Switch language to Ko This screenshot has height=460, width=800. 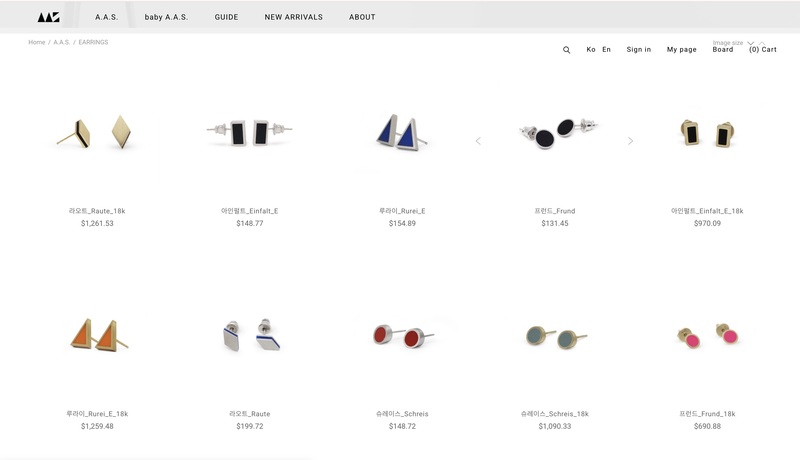coord(591,49)
